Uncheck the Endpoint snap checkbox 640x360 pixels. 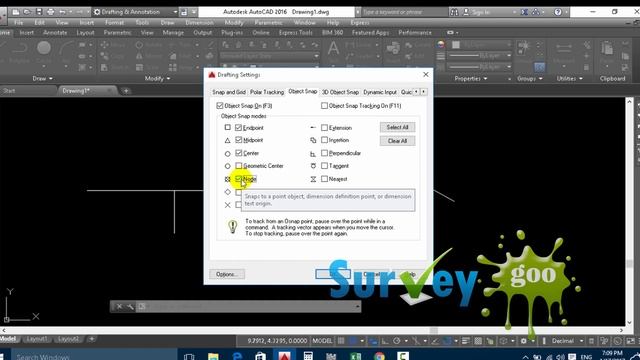(239, 128)
